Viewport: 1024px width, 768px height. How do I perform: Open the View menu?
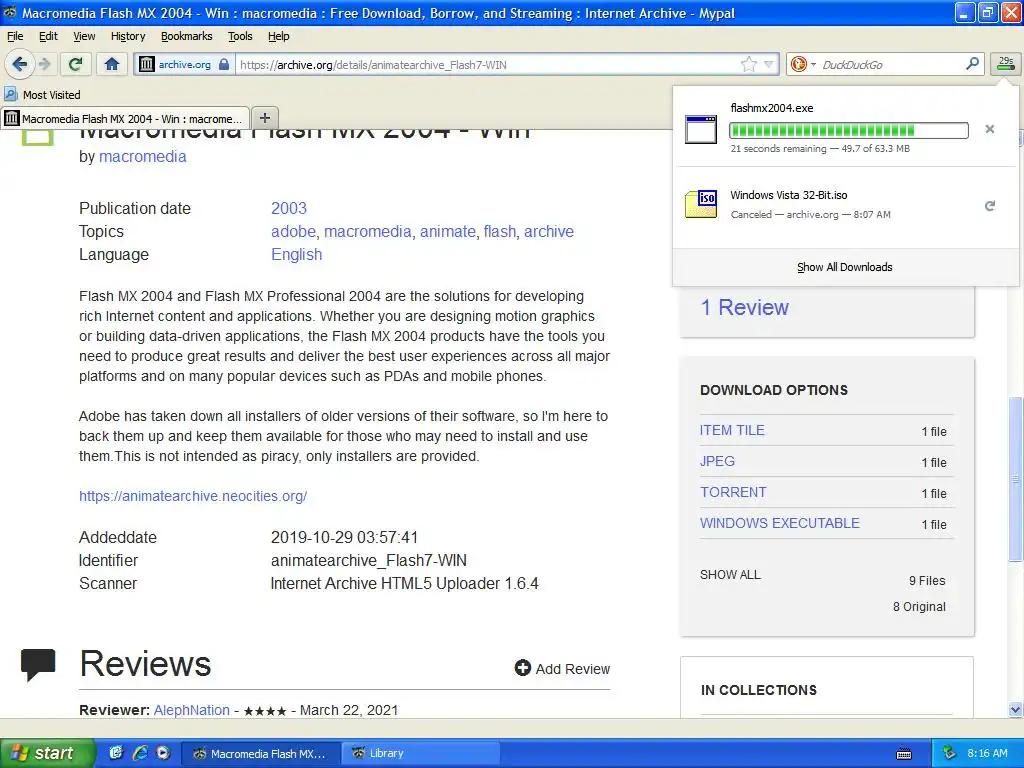84,36
